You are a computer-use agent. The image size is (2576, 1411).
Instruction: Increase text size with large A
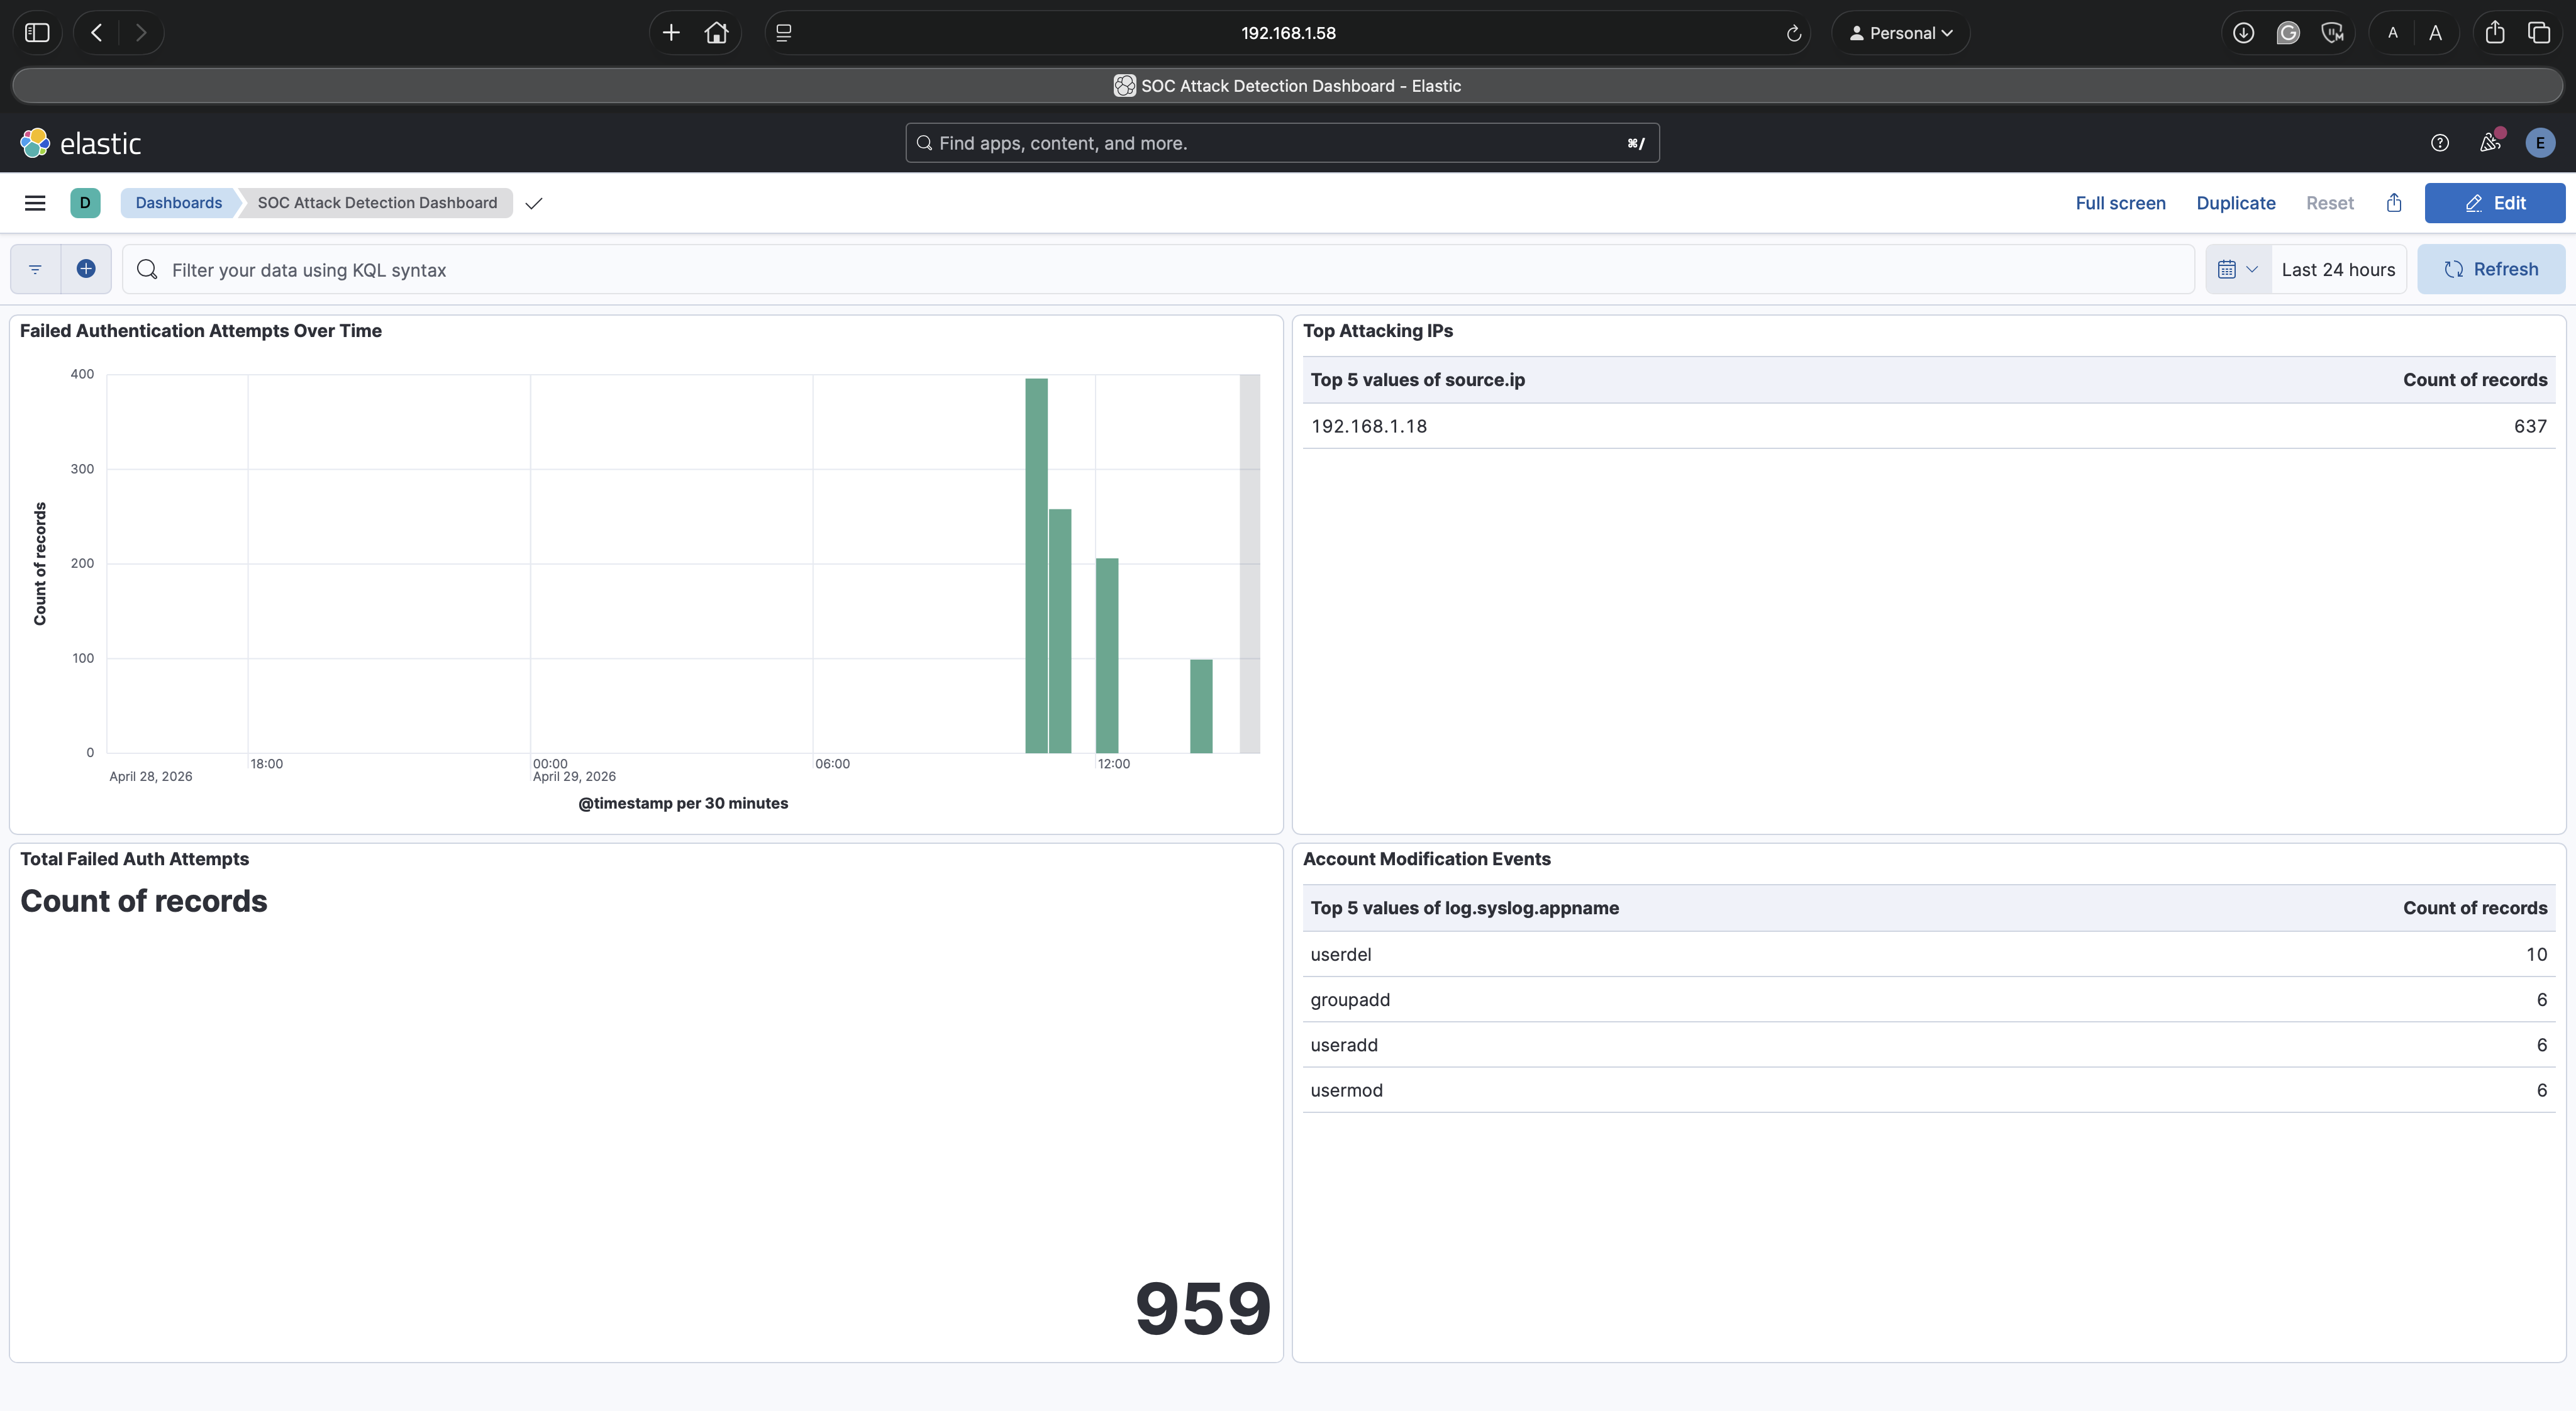(x=2435, y=33)
